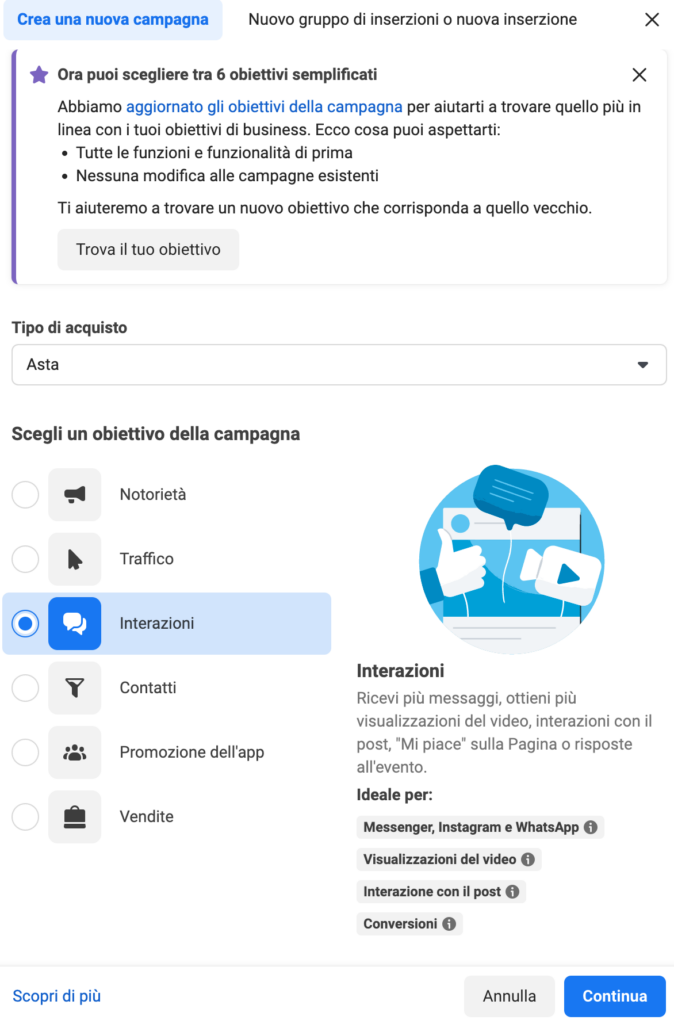This screenshot has height=1024, width=674.
Task: Click the Promozione dell'app people icon
Action: tap(75, 752)
